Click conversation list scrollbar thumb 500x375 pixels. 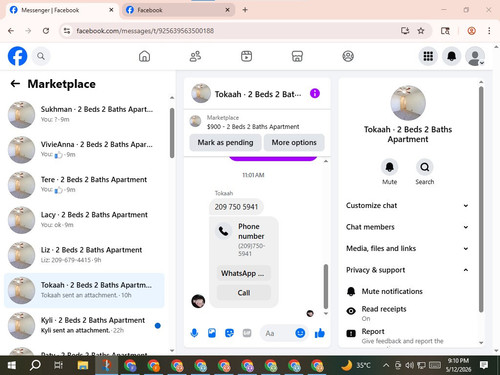(172, 133)
